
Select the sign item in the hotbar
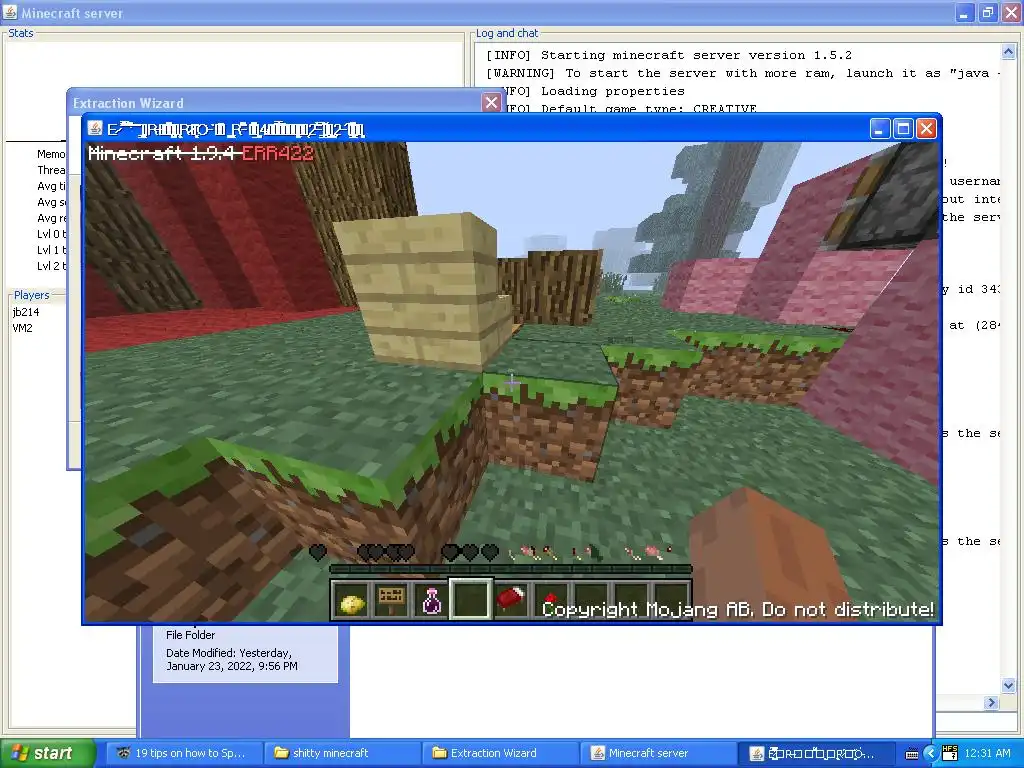tap(391, 600)
